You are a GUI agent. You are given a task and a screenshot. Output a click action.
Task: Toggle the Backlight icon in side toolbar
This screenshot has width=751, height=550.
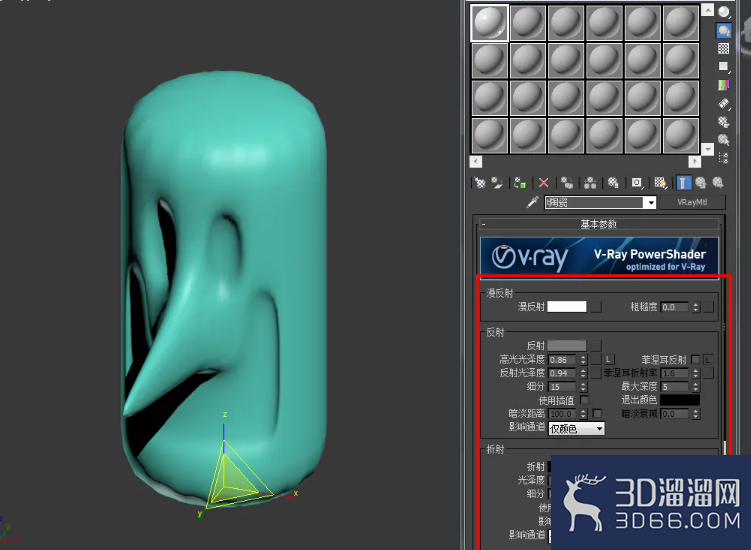click(x=724, y=30)
